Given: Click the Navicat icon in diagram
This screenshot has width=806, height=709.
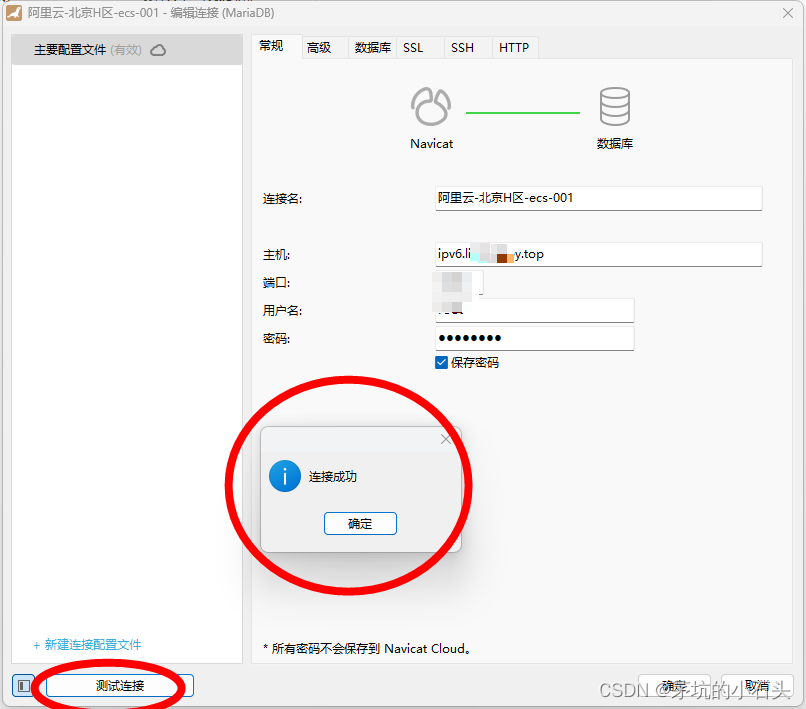Looking at the screenshot, I should point(431,107).
